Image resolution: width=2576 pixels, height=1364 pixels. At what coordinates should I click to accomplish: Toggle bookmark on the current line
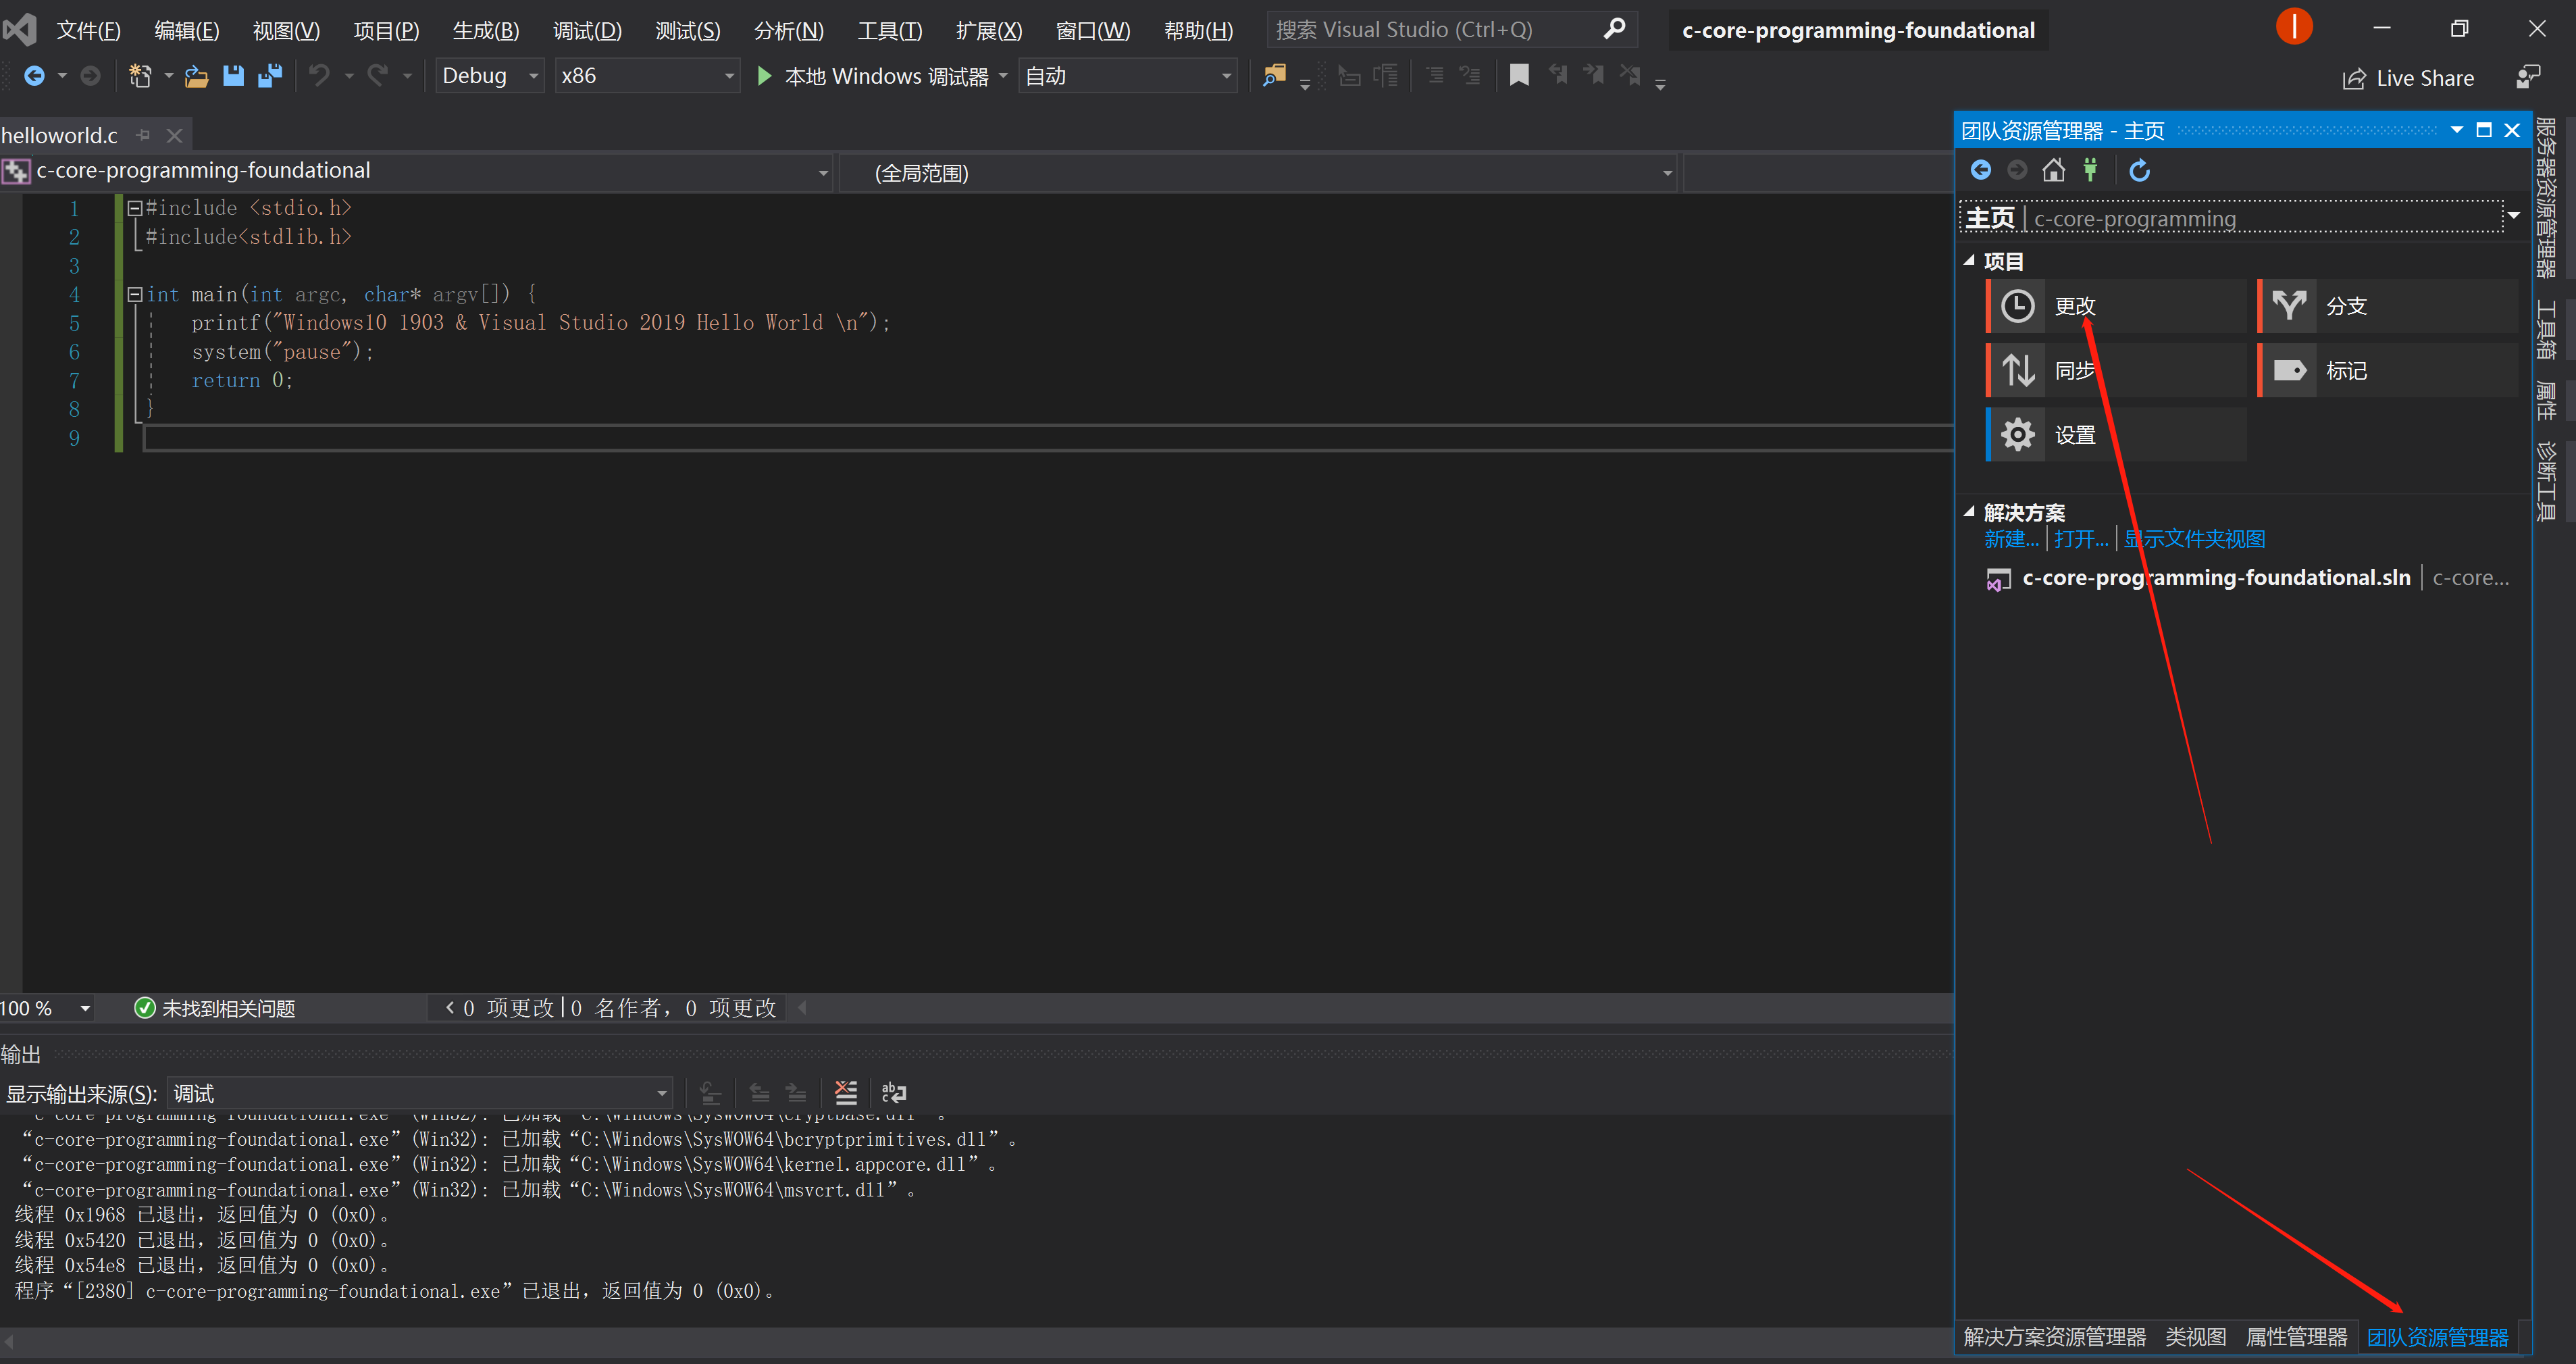click(1519, 76)
